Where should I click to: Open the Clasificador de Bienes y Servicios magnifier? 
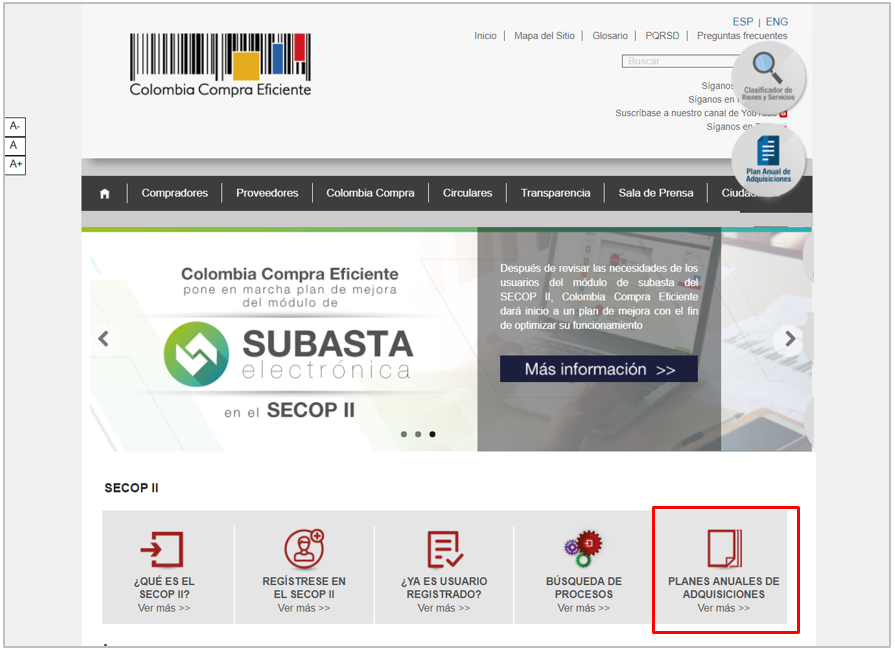click(768, 77)
